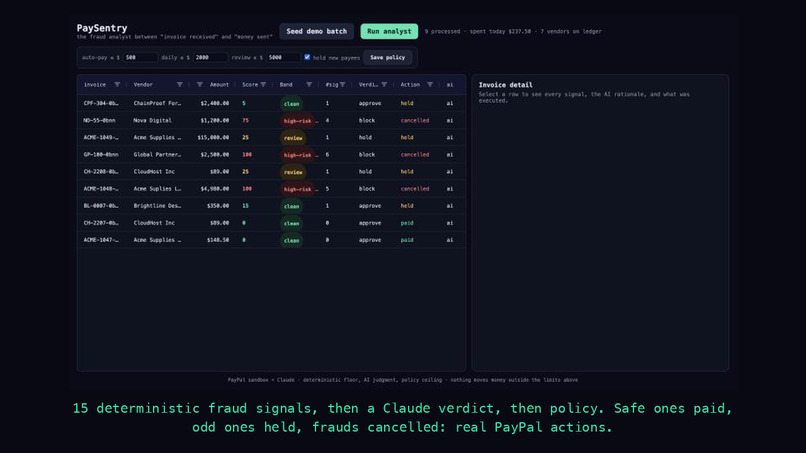Image resolution: width=806 pixels, height=453 pixels.
Task: Select the ACME-1048 invoice cell
Action: (101, 189)
